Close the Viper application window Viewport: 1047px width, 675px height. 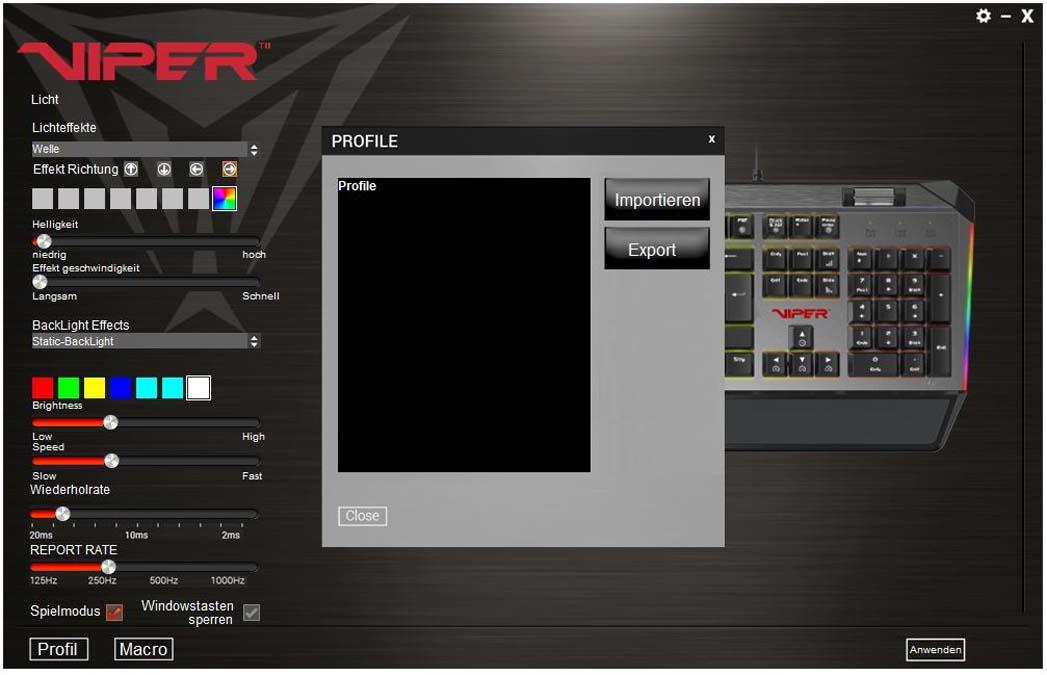click(x=1027, y=16)
